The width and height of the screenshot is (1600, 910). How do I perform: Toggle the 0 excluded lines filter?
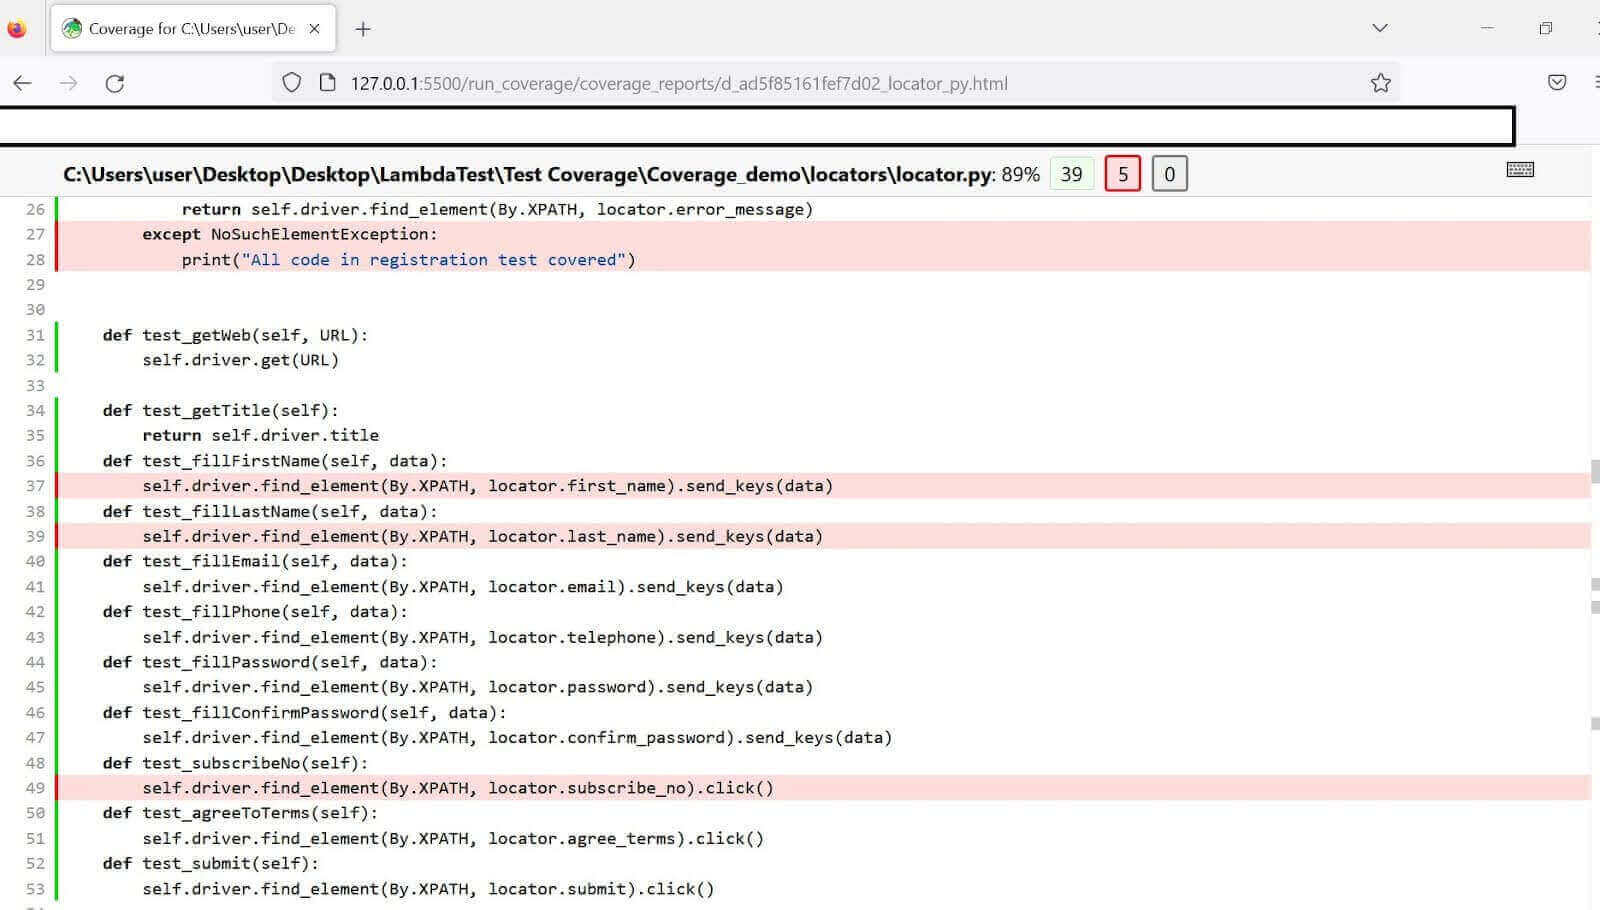[1168, 174]
